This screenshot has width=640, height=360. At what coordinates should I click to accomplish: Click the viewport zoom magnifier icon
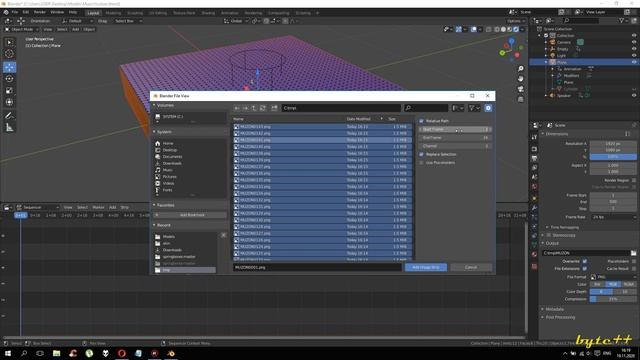tap(520, 69)
